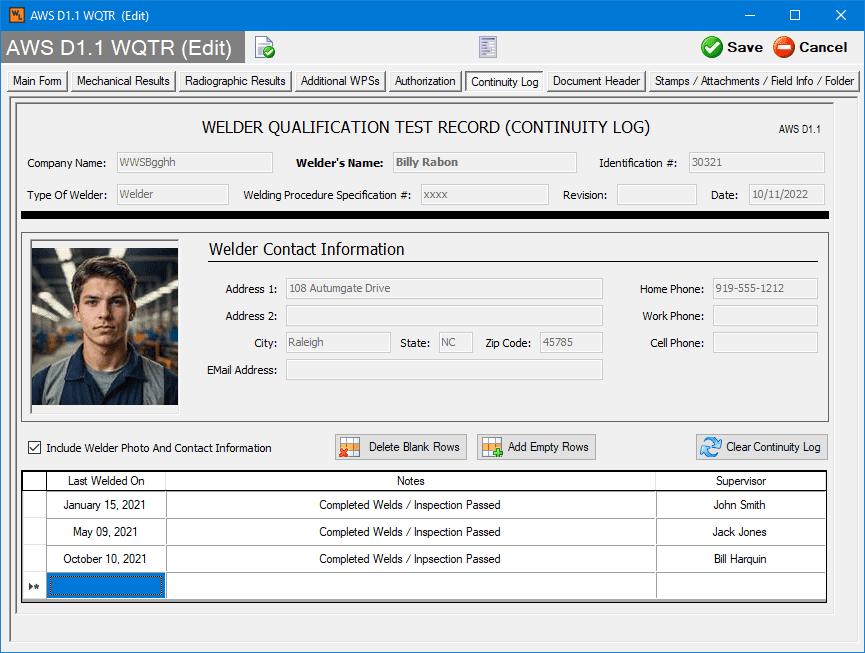Click the State field showing NC
This screenshot has height=653, width=865.
[x=456, y=342]
